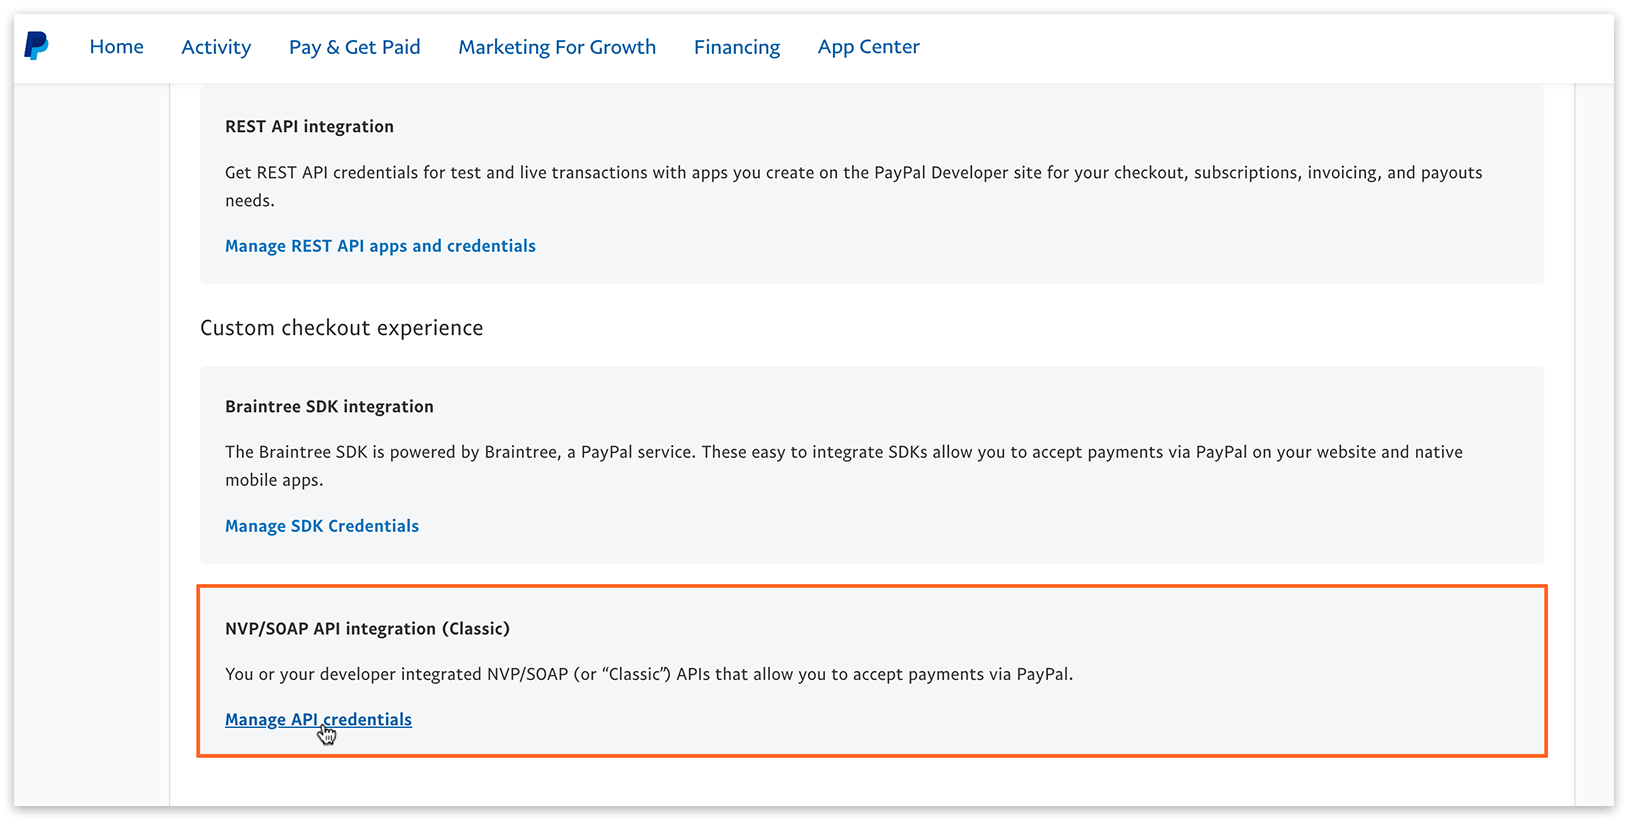Viewport: 1628px width, 820px height.
Task: Open Pay & Get Paid menu
Action: point(354,47)
